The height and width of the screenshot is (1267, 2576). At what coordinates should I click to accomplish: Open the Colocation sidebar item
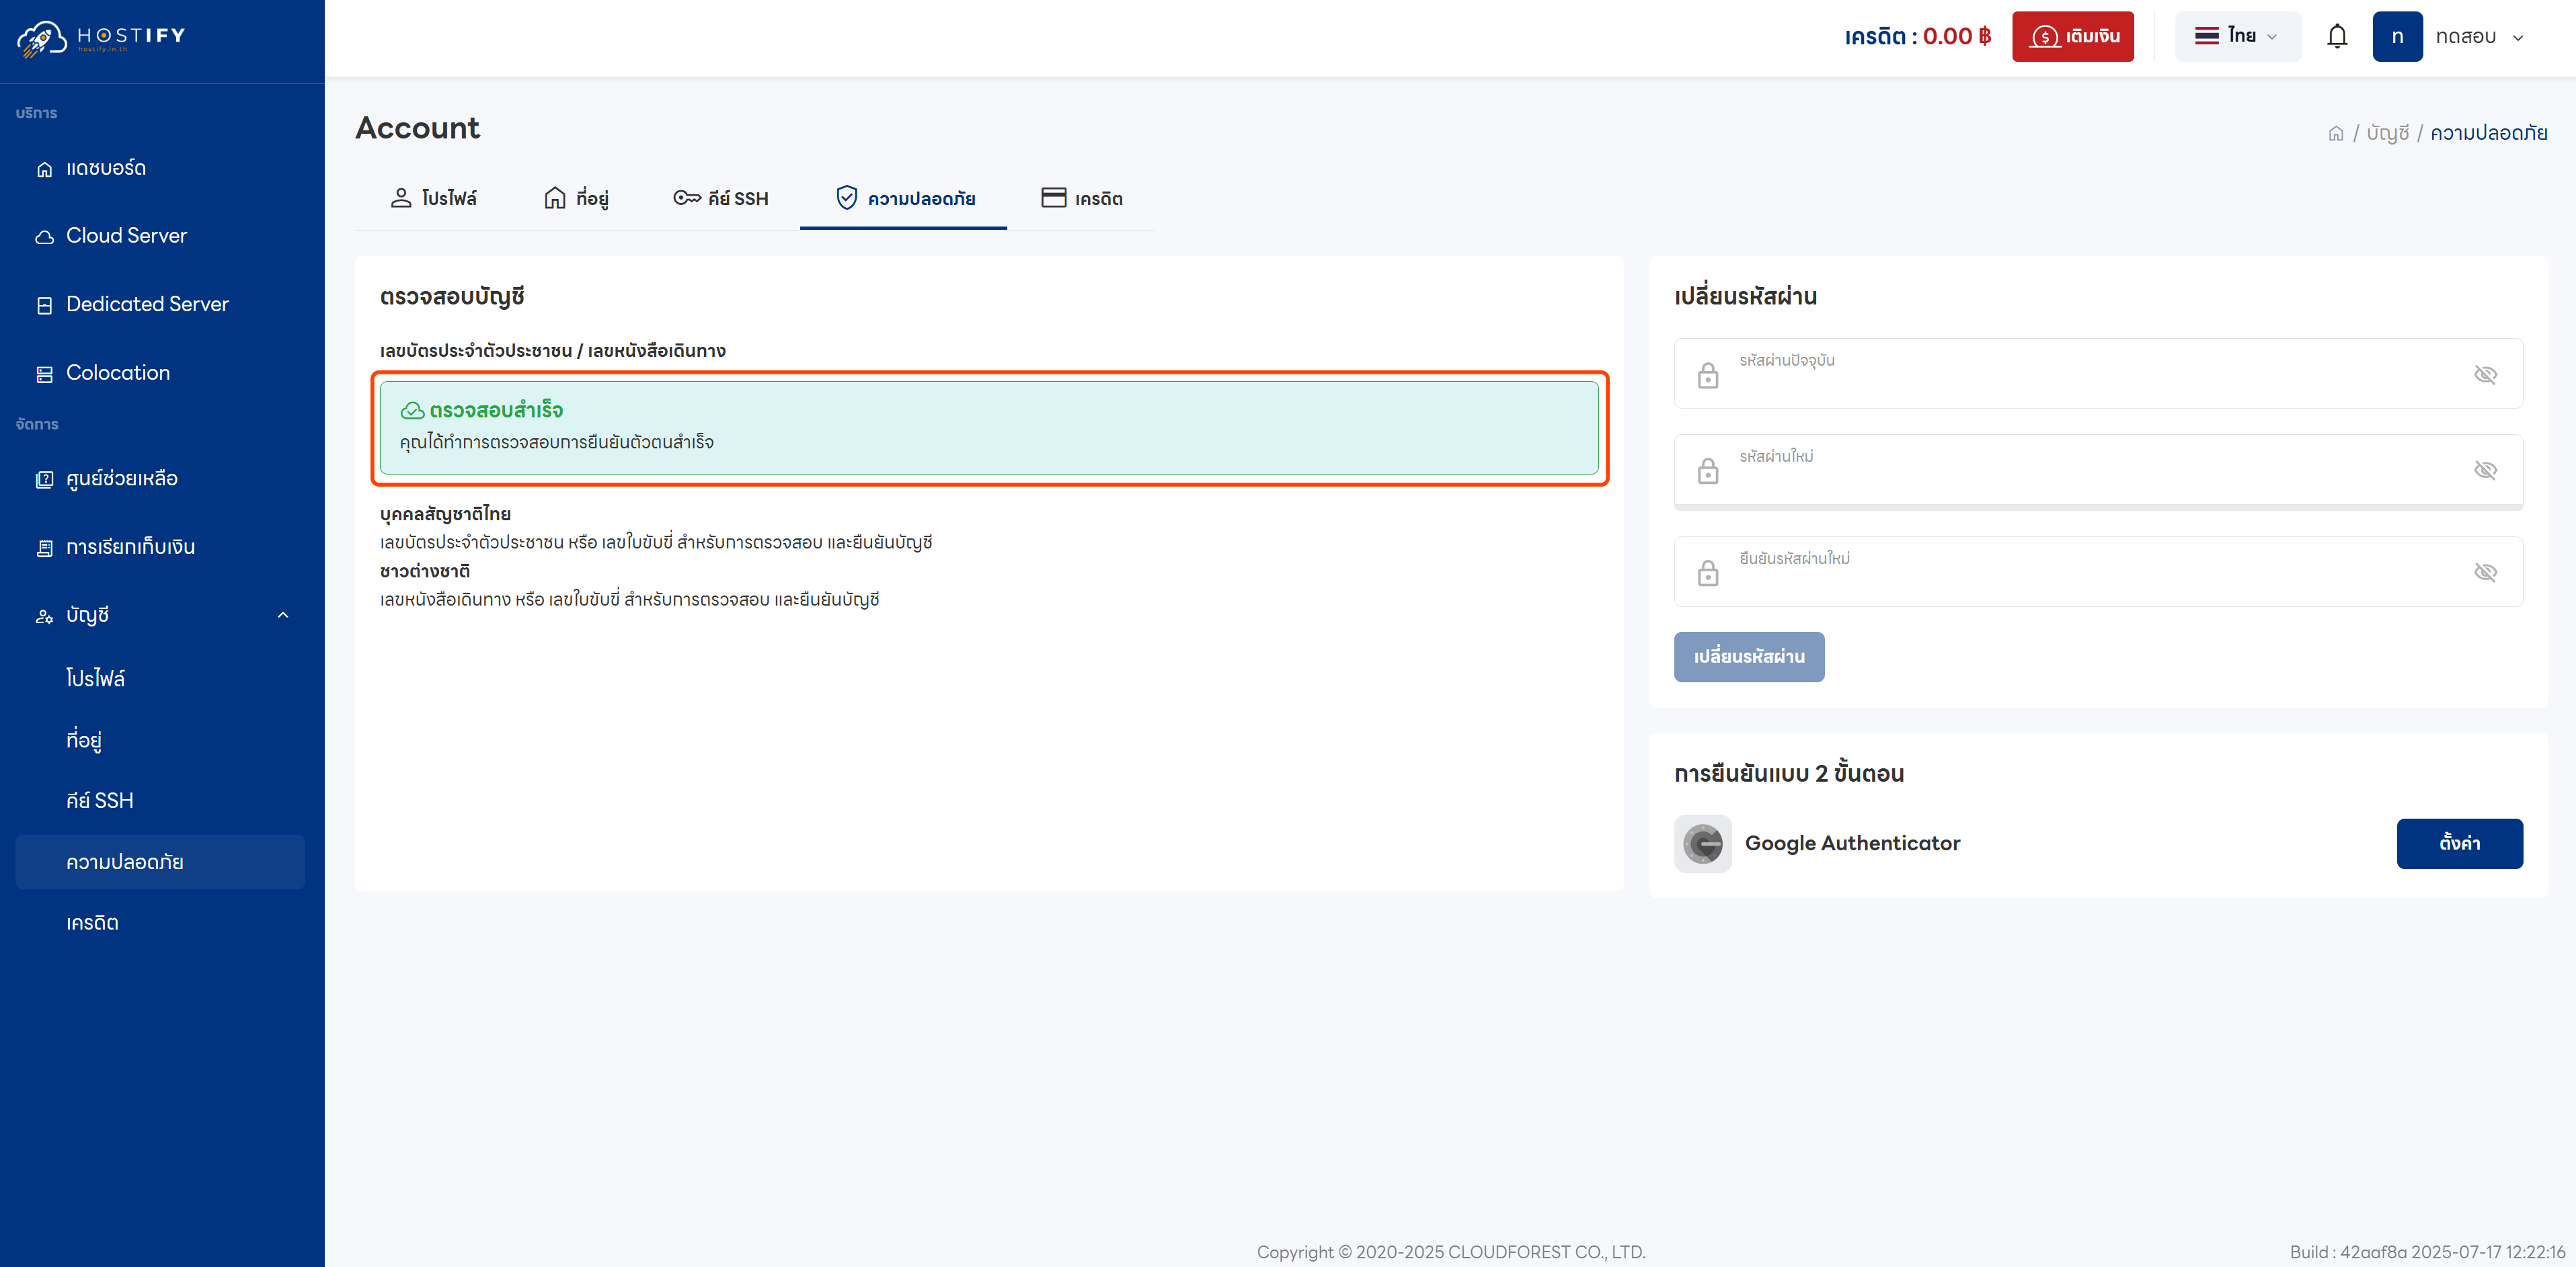pos(118,373)
